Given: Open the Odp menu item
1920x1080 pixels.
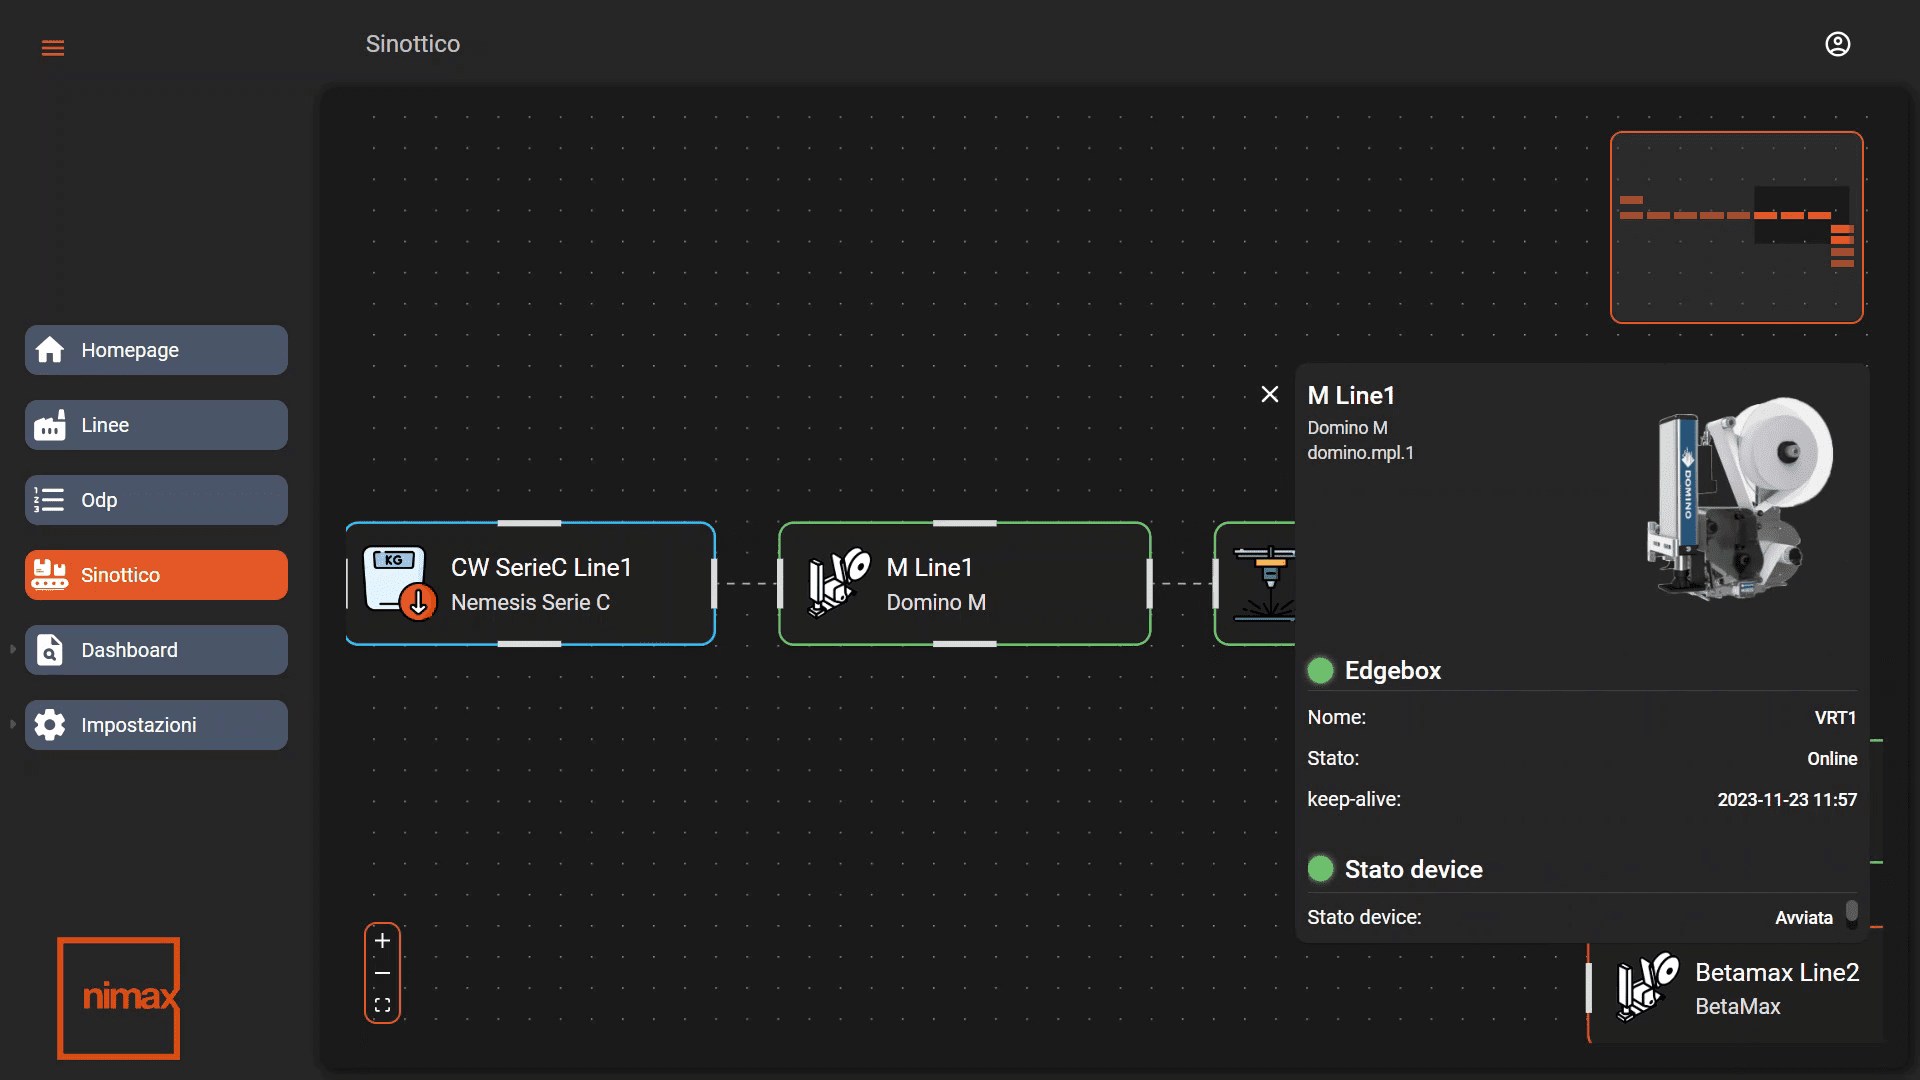Looking at the screenshot, I should [x=156, y=500].
